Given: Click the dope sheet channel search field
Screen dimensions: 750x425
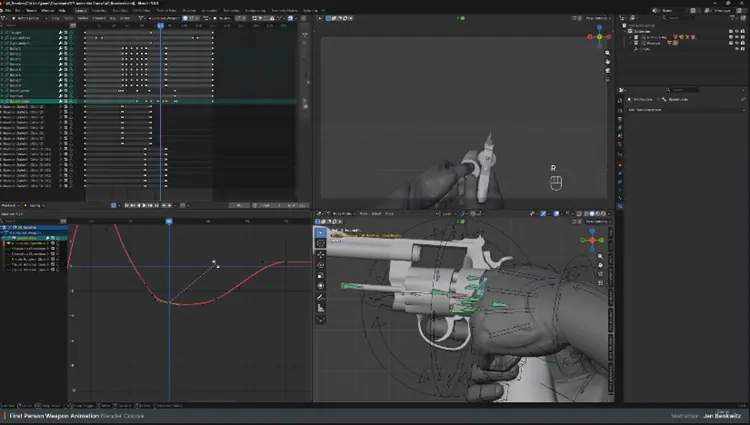Looking at the screenshot, I should [35, 25].
